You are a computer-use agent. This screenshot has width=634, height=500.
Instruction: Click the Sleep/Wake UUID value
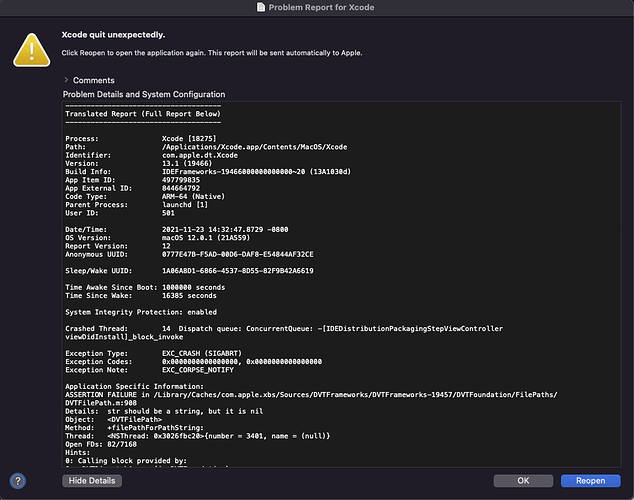point(238,271)
